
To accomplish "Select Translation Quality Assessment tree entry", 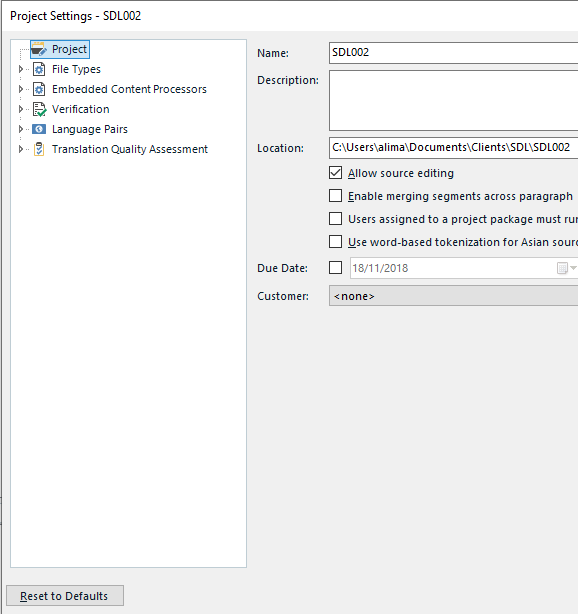I will (130, 149).
